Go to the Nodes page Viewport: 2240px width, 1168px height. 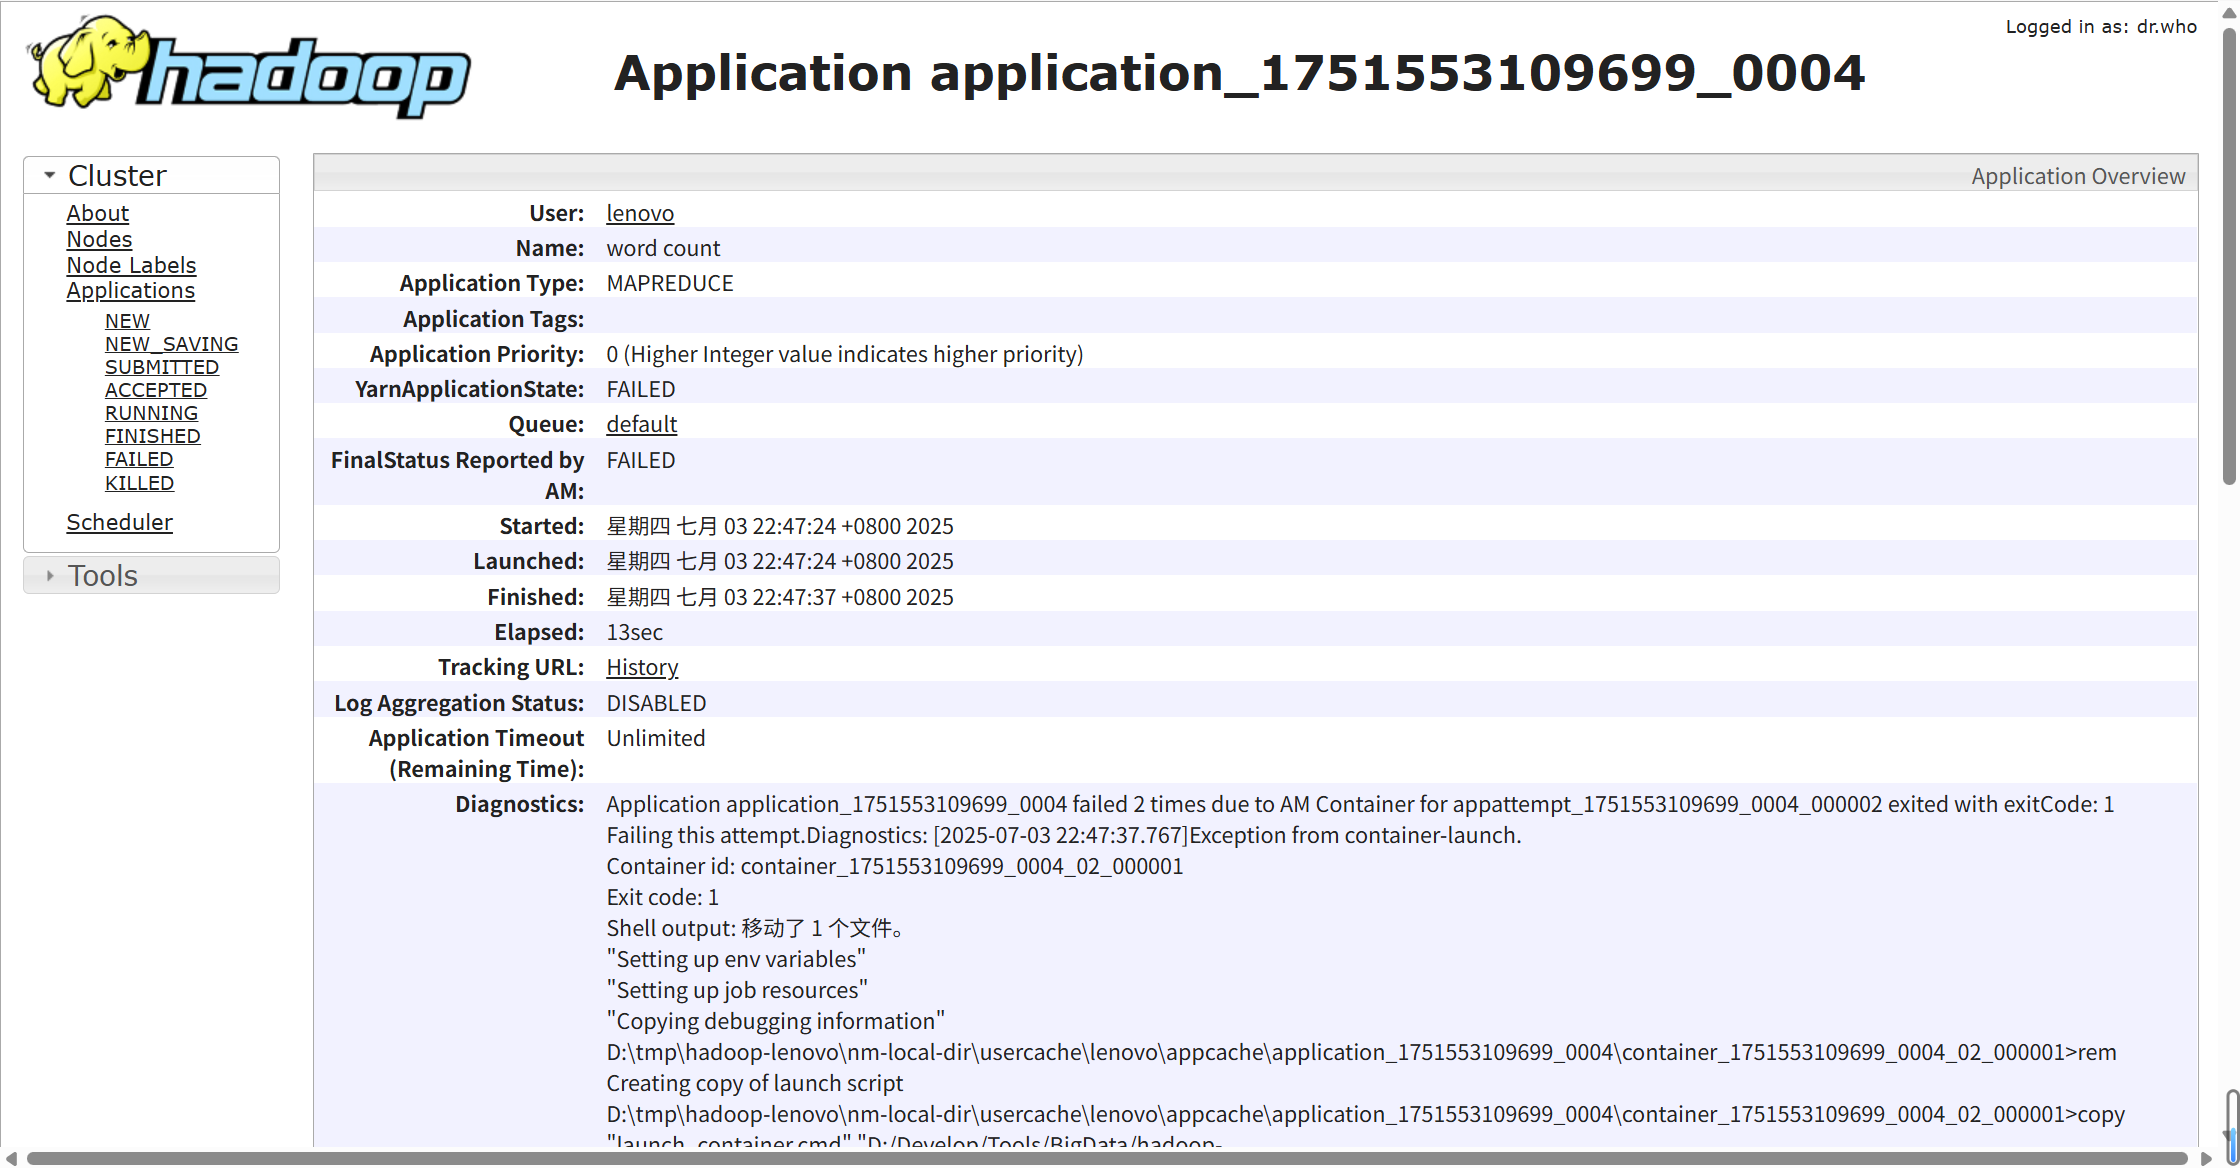99,239
